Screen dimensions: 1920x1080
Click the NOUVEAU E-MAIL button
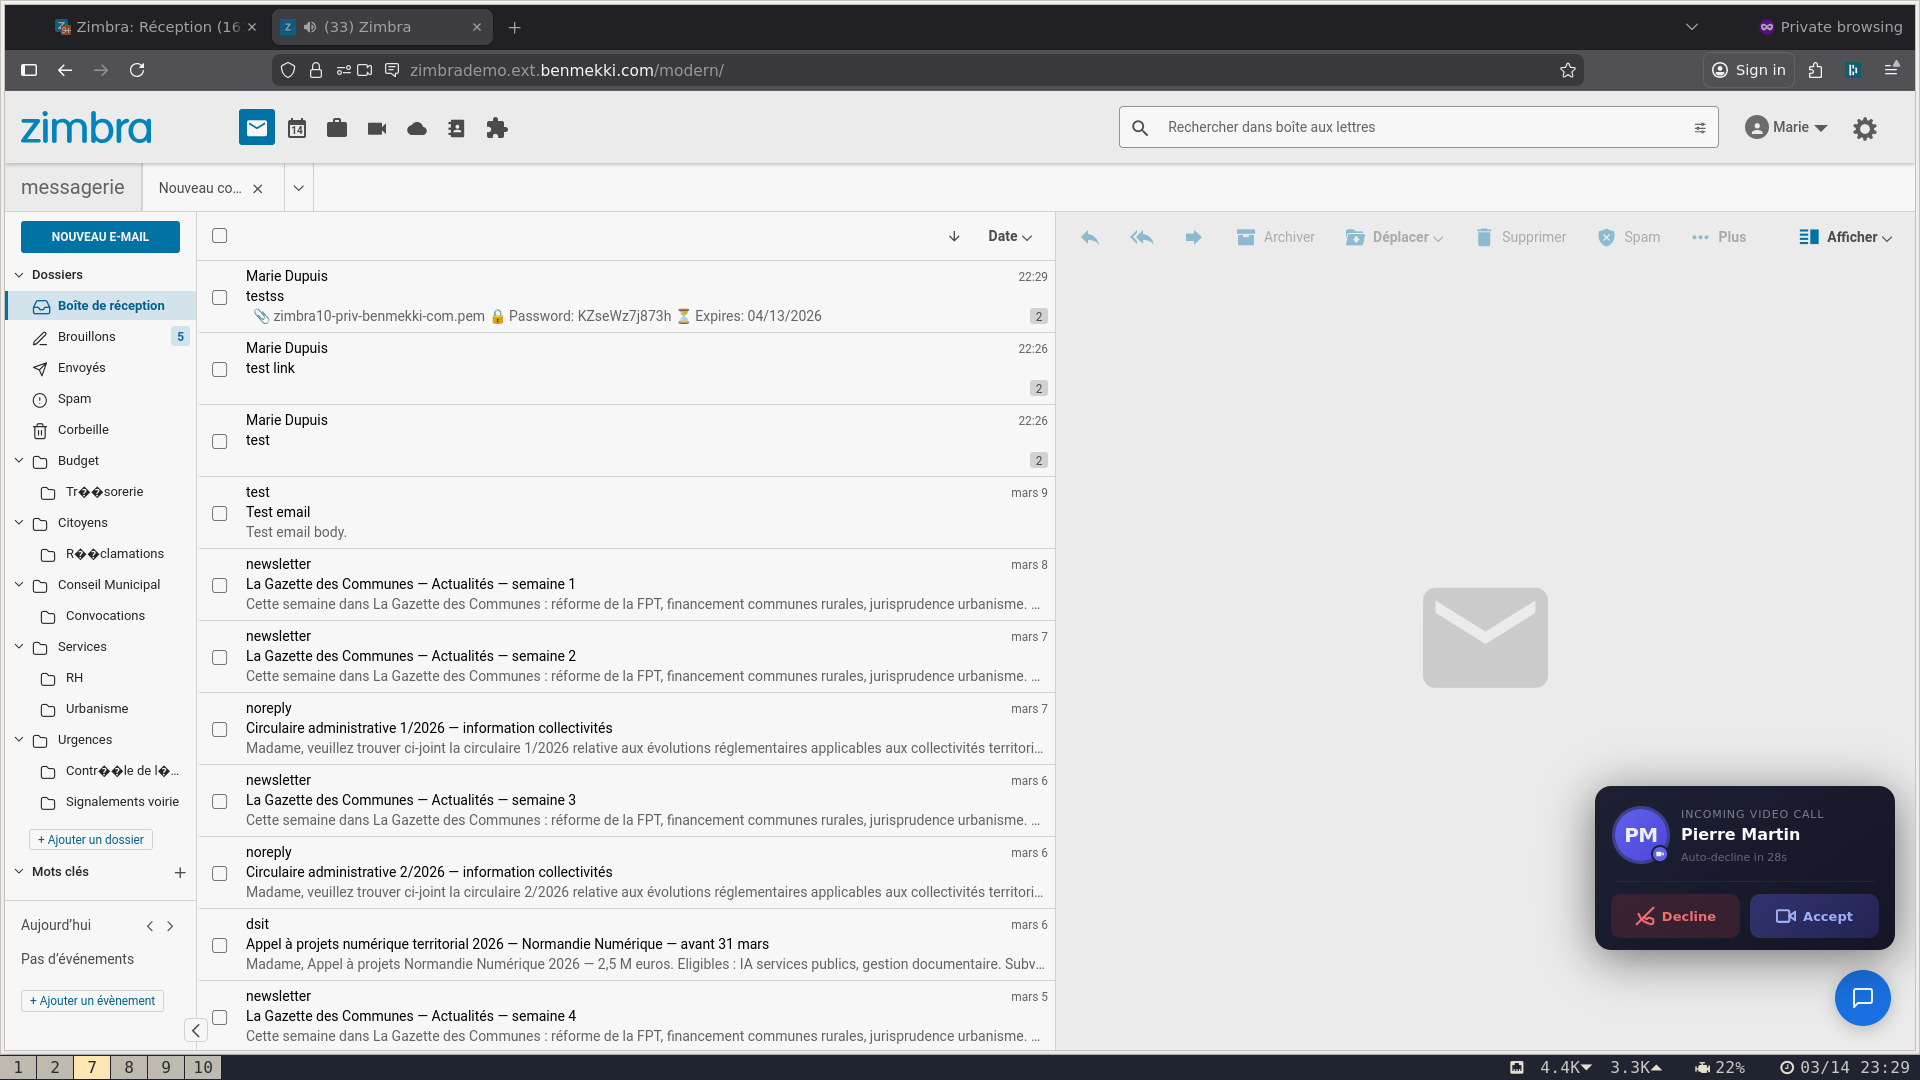(100, 237)
